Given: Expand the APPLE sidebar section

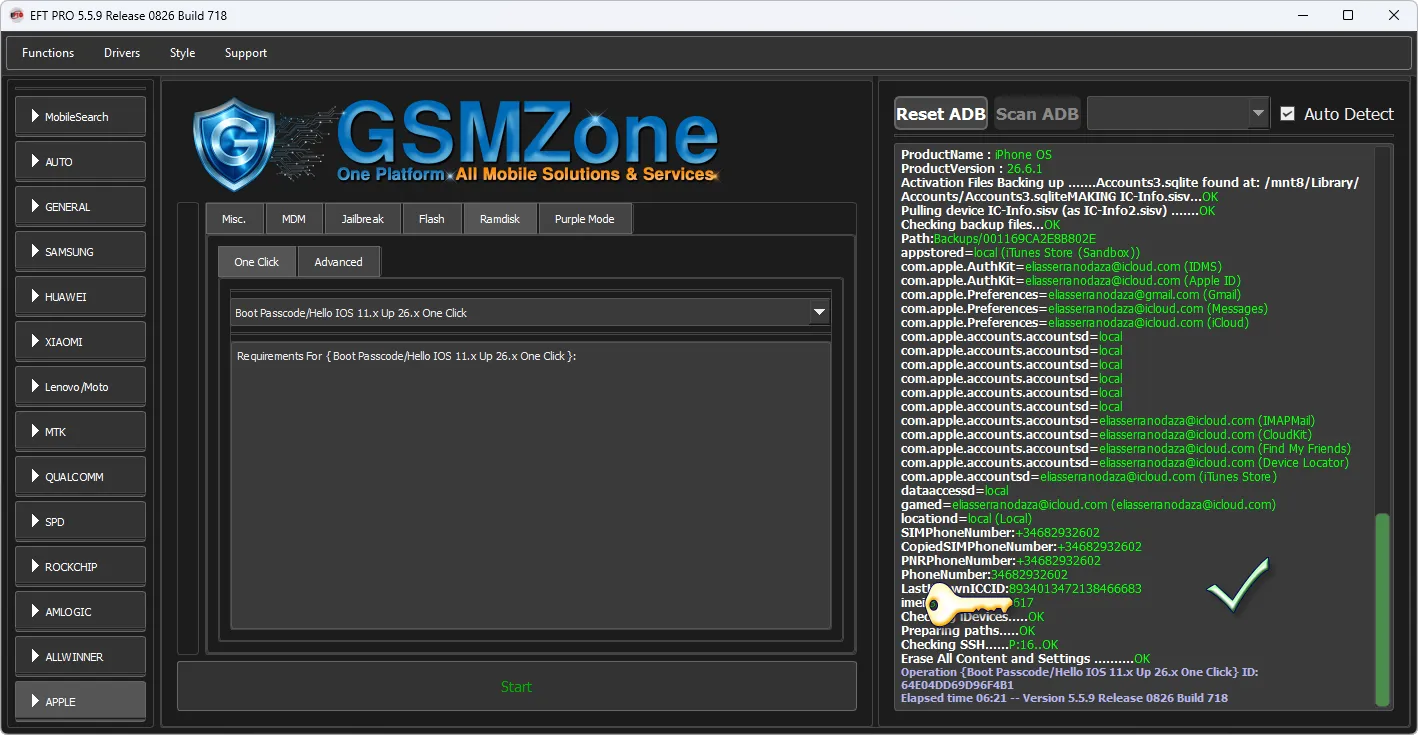Looking at the screenshot, I should click(81, 701).
